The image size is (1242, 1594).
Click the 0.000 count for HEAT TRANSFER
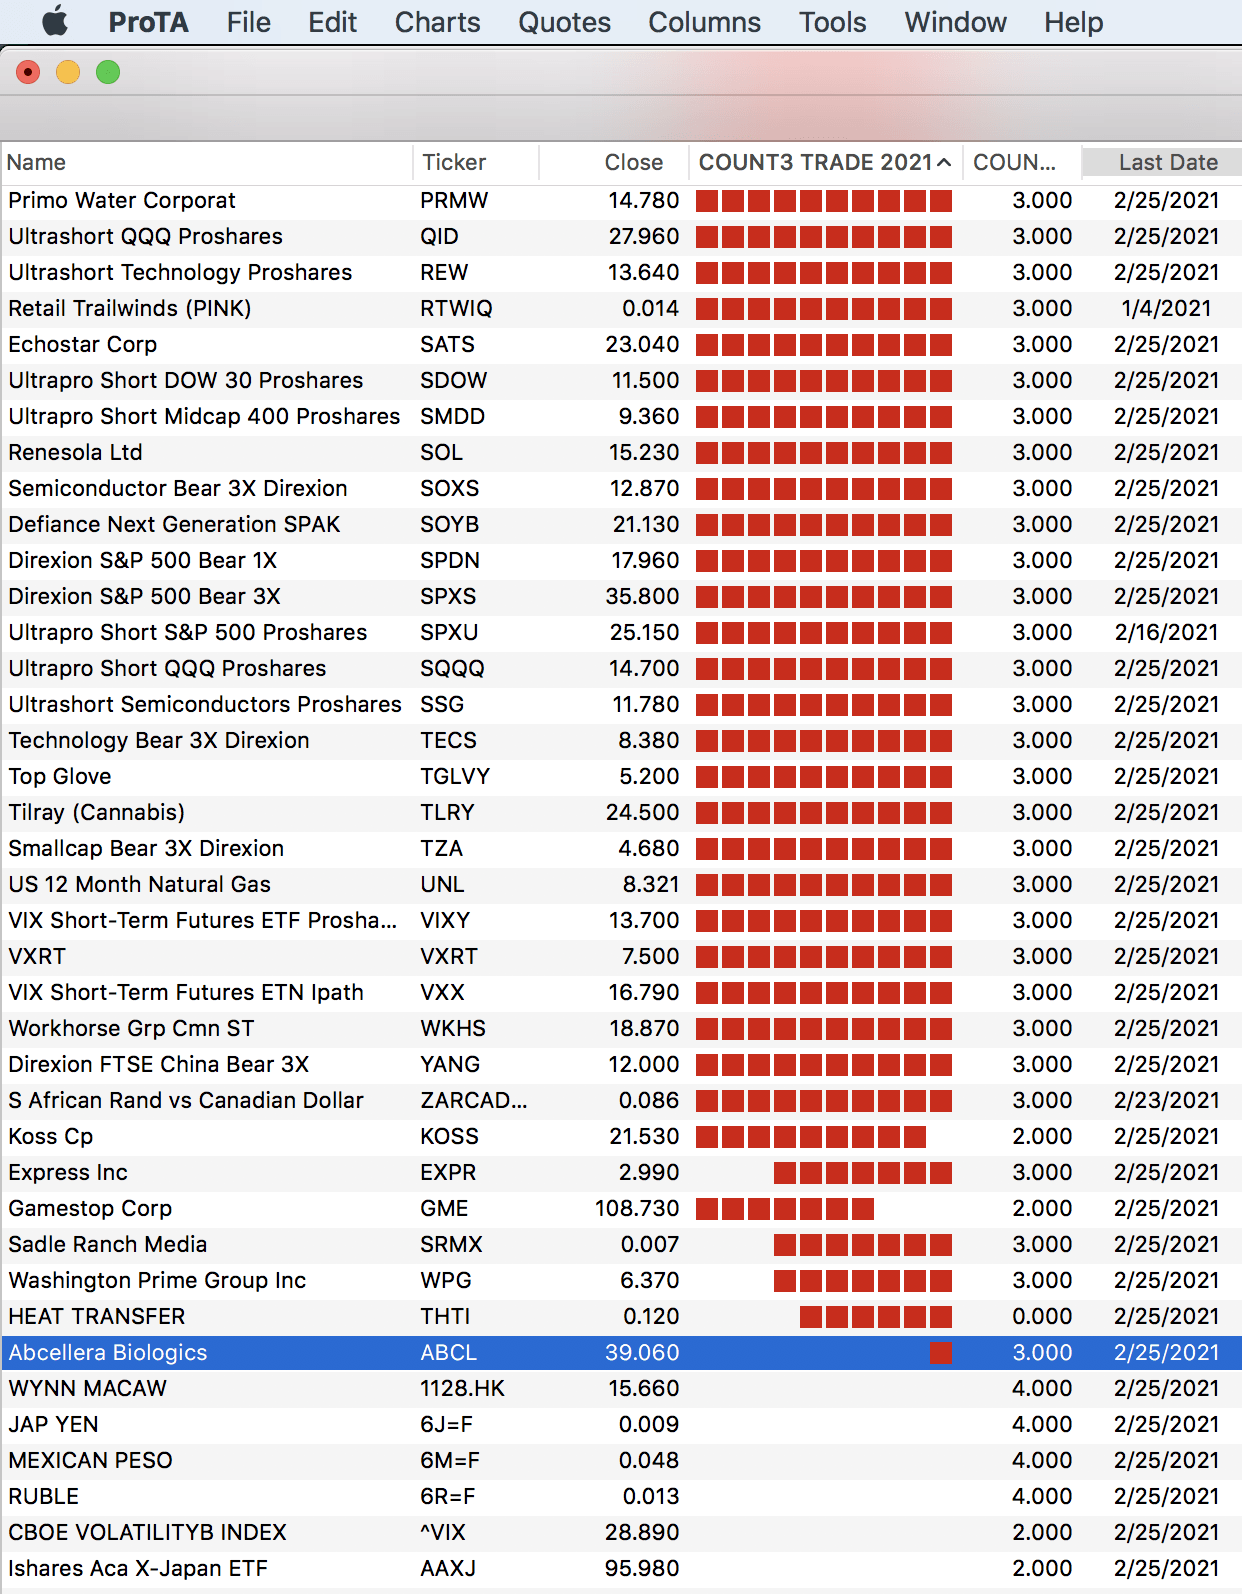point(1042,1316)
